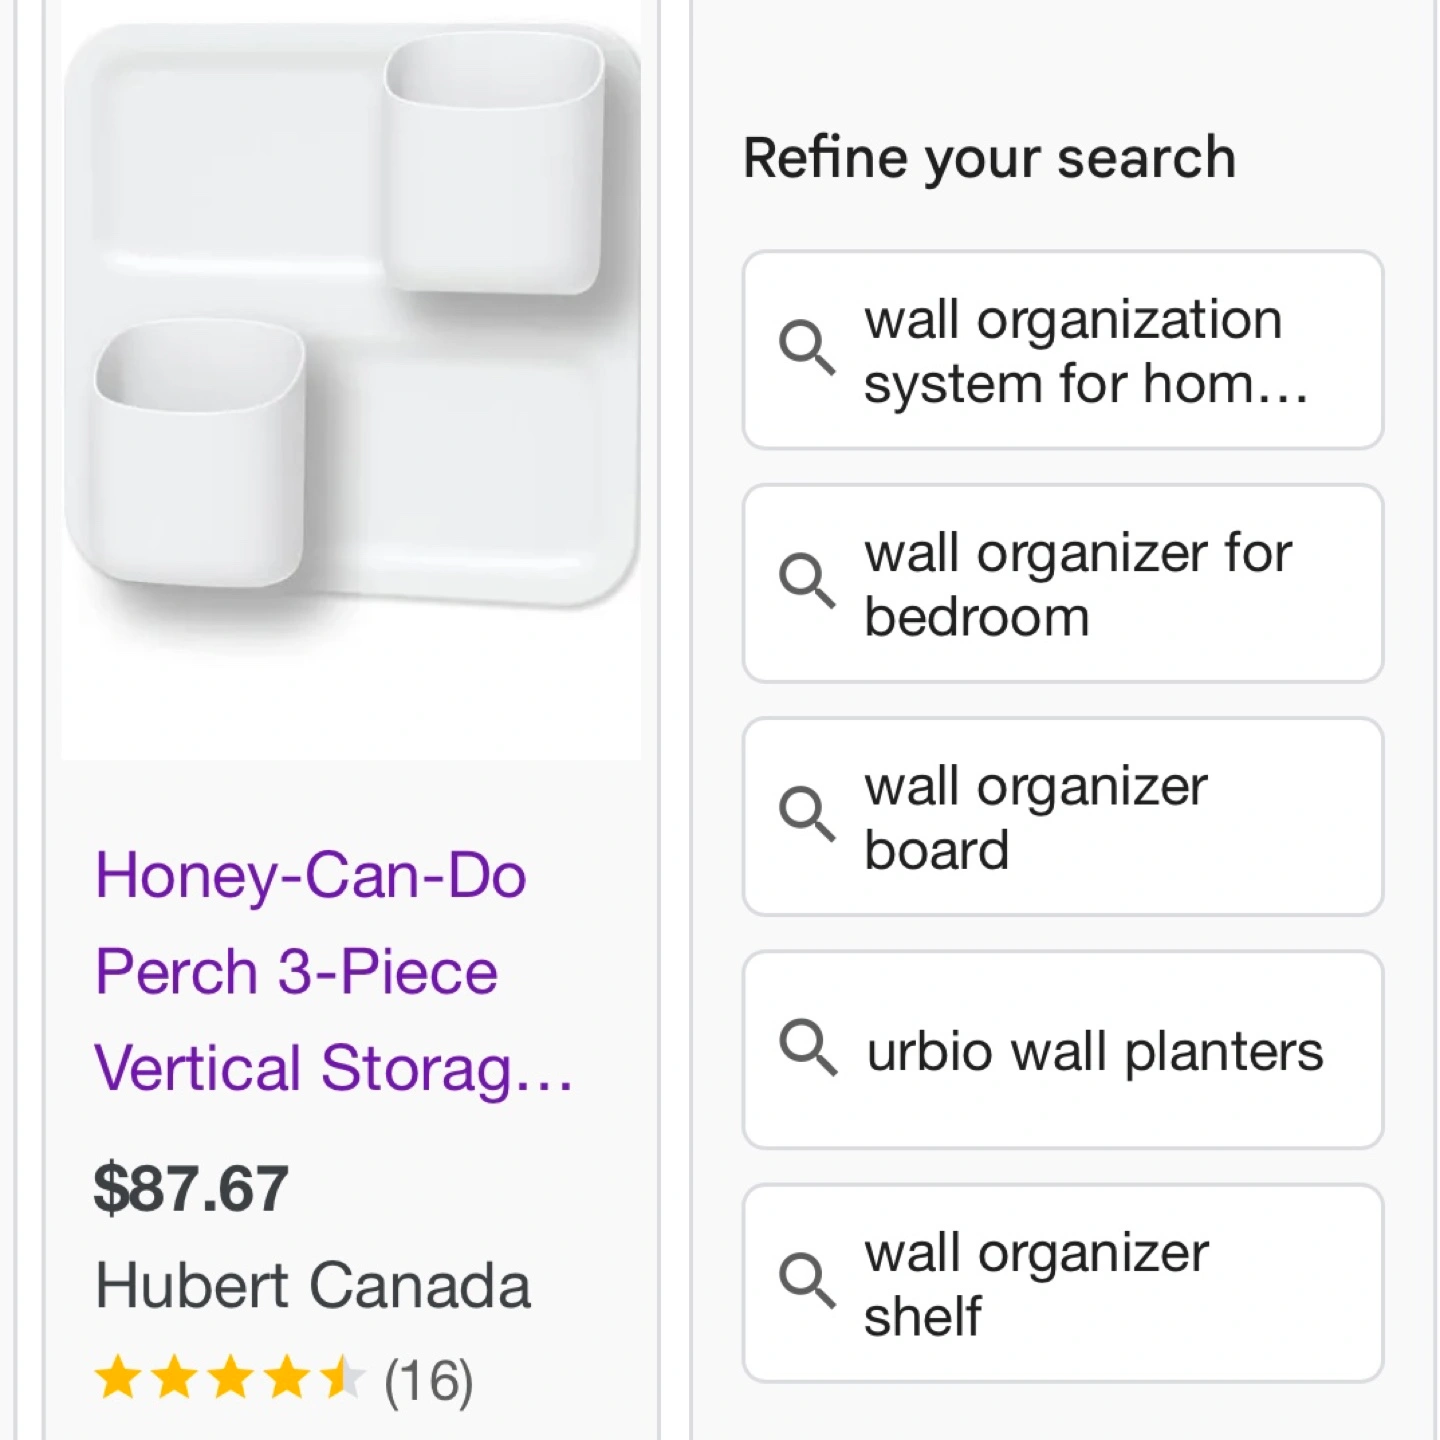Refine search with 'wall organizer board'

click(1036, 817)
